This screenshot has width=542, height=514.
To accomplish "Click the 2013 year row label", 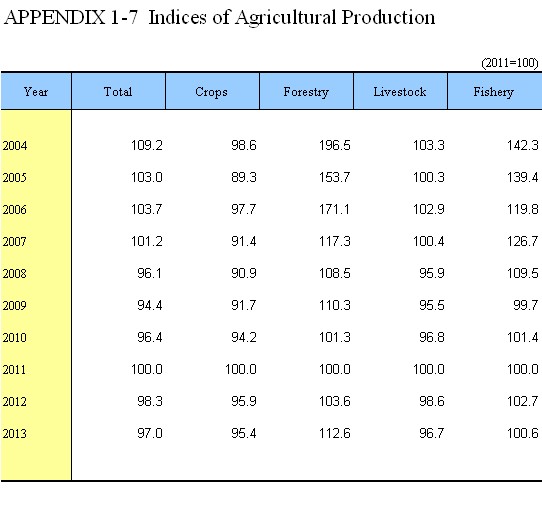I will (15, 433).
